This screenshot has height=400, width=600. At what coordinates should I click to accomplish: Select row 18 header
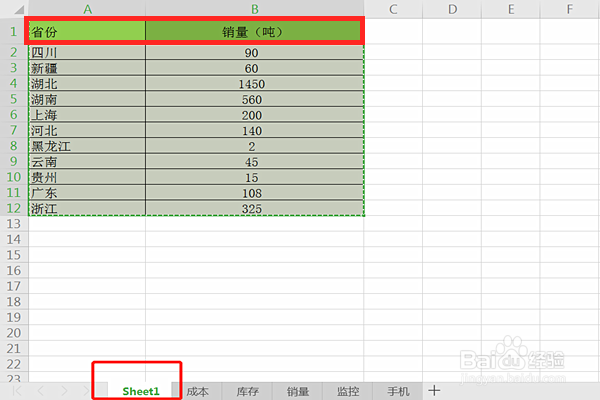[14, 302]
